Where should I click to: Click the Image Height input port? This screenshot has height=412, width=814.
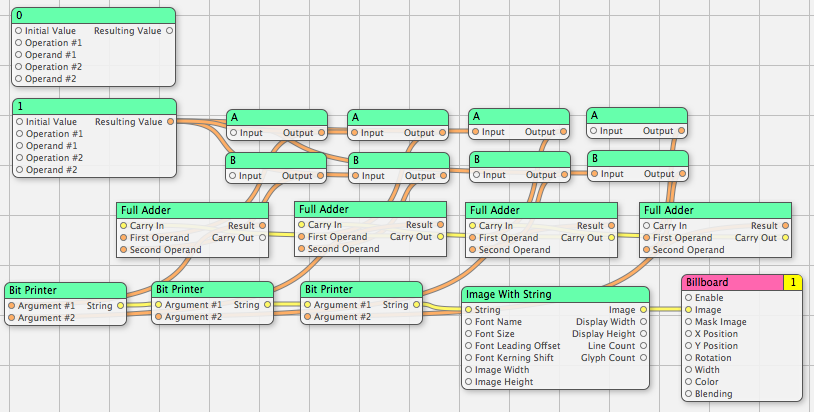pos(468,382)
